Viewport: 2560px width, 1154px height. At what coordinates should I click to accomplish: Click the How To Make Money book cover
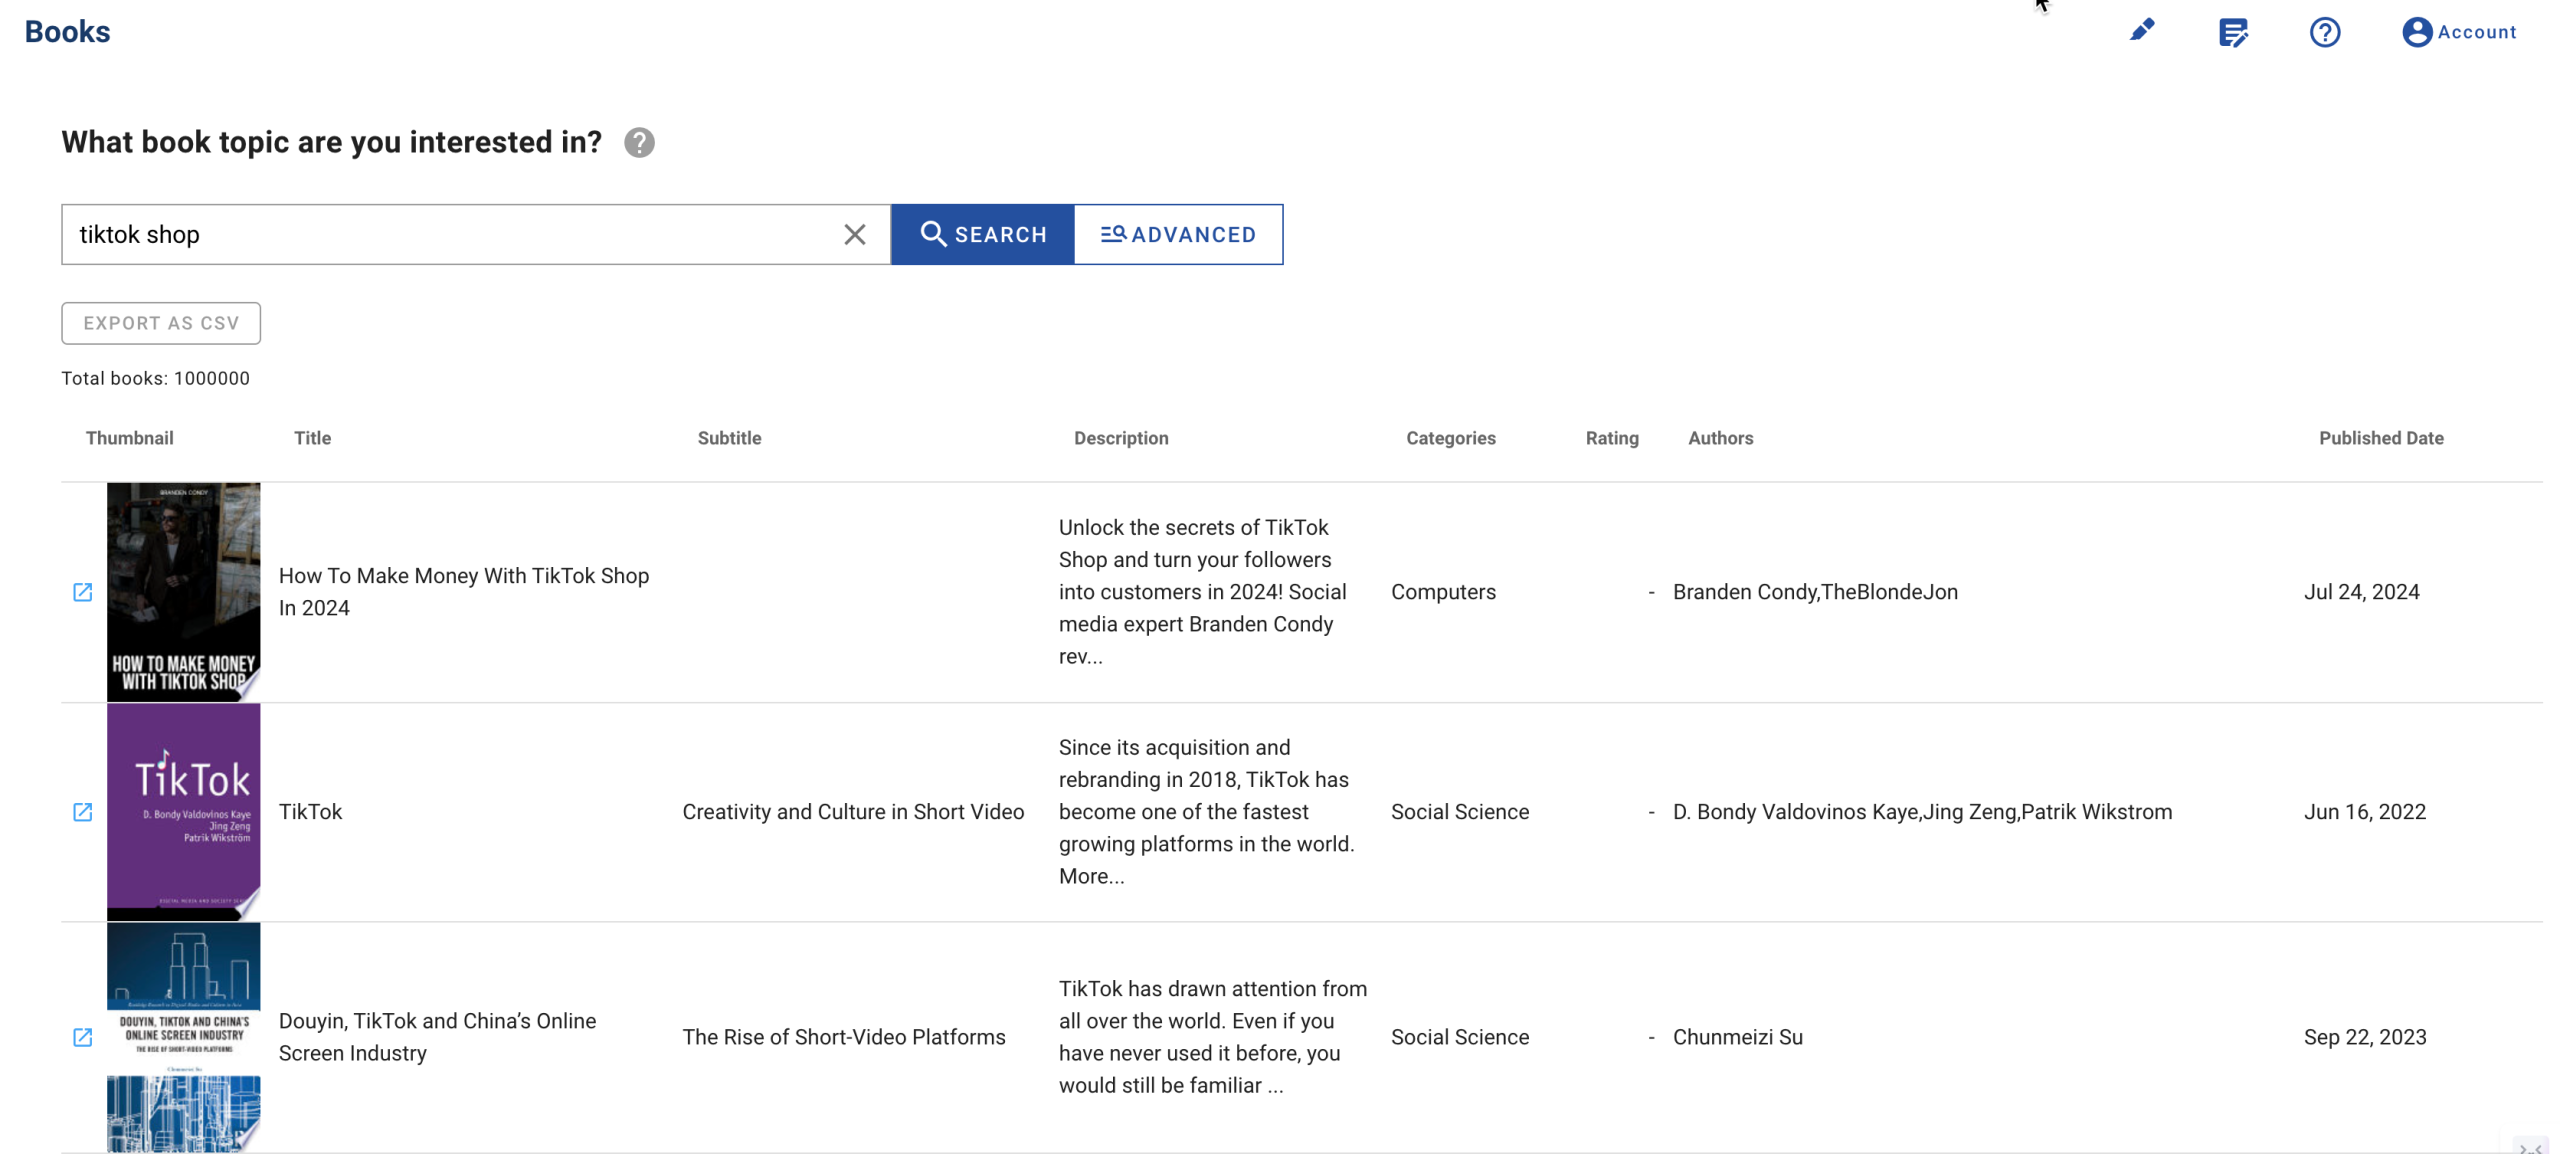point(183,592)
